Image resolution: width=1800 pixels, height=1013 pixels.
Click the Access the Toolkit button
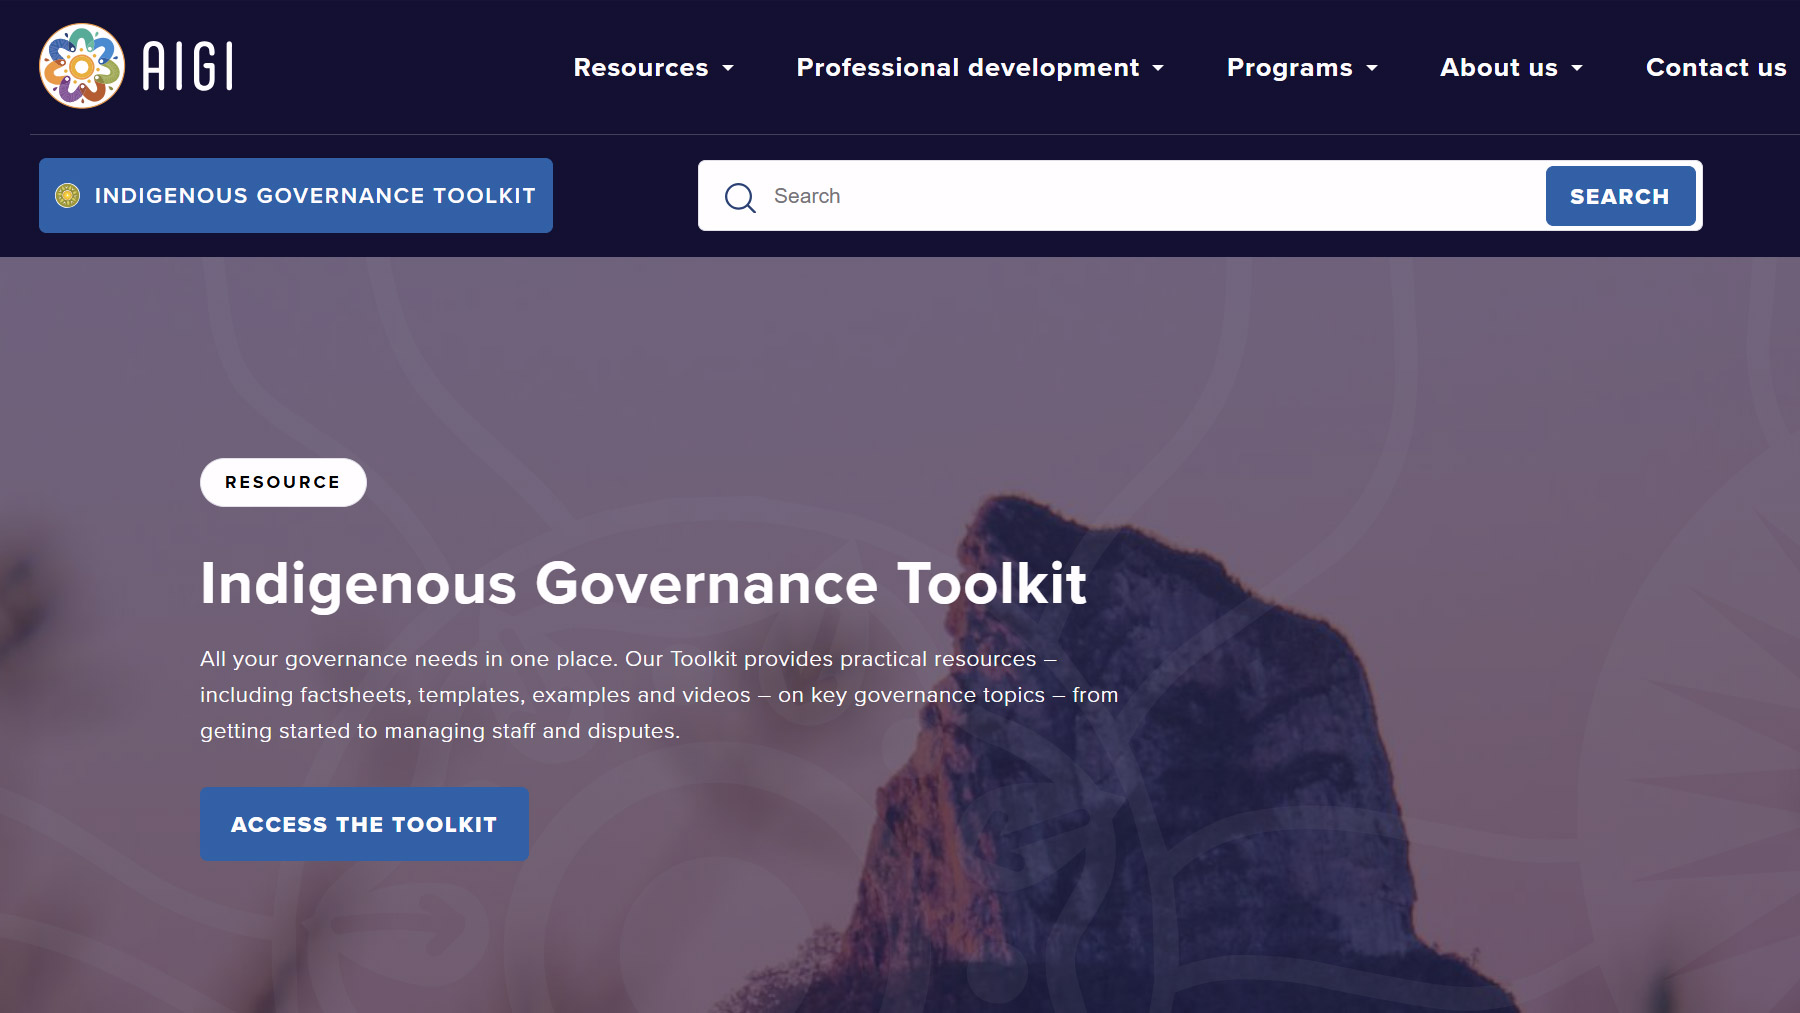coord(364,824)
